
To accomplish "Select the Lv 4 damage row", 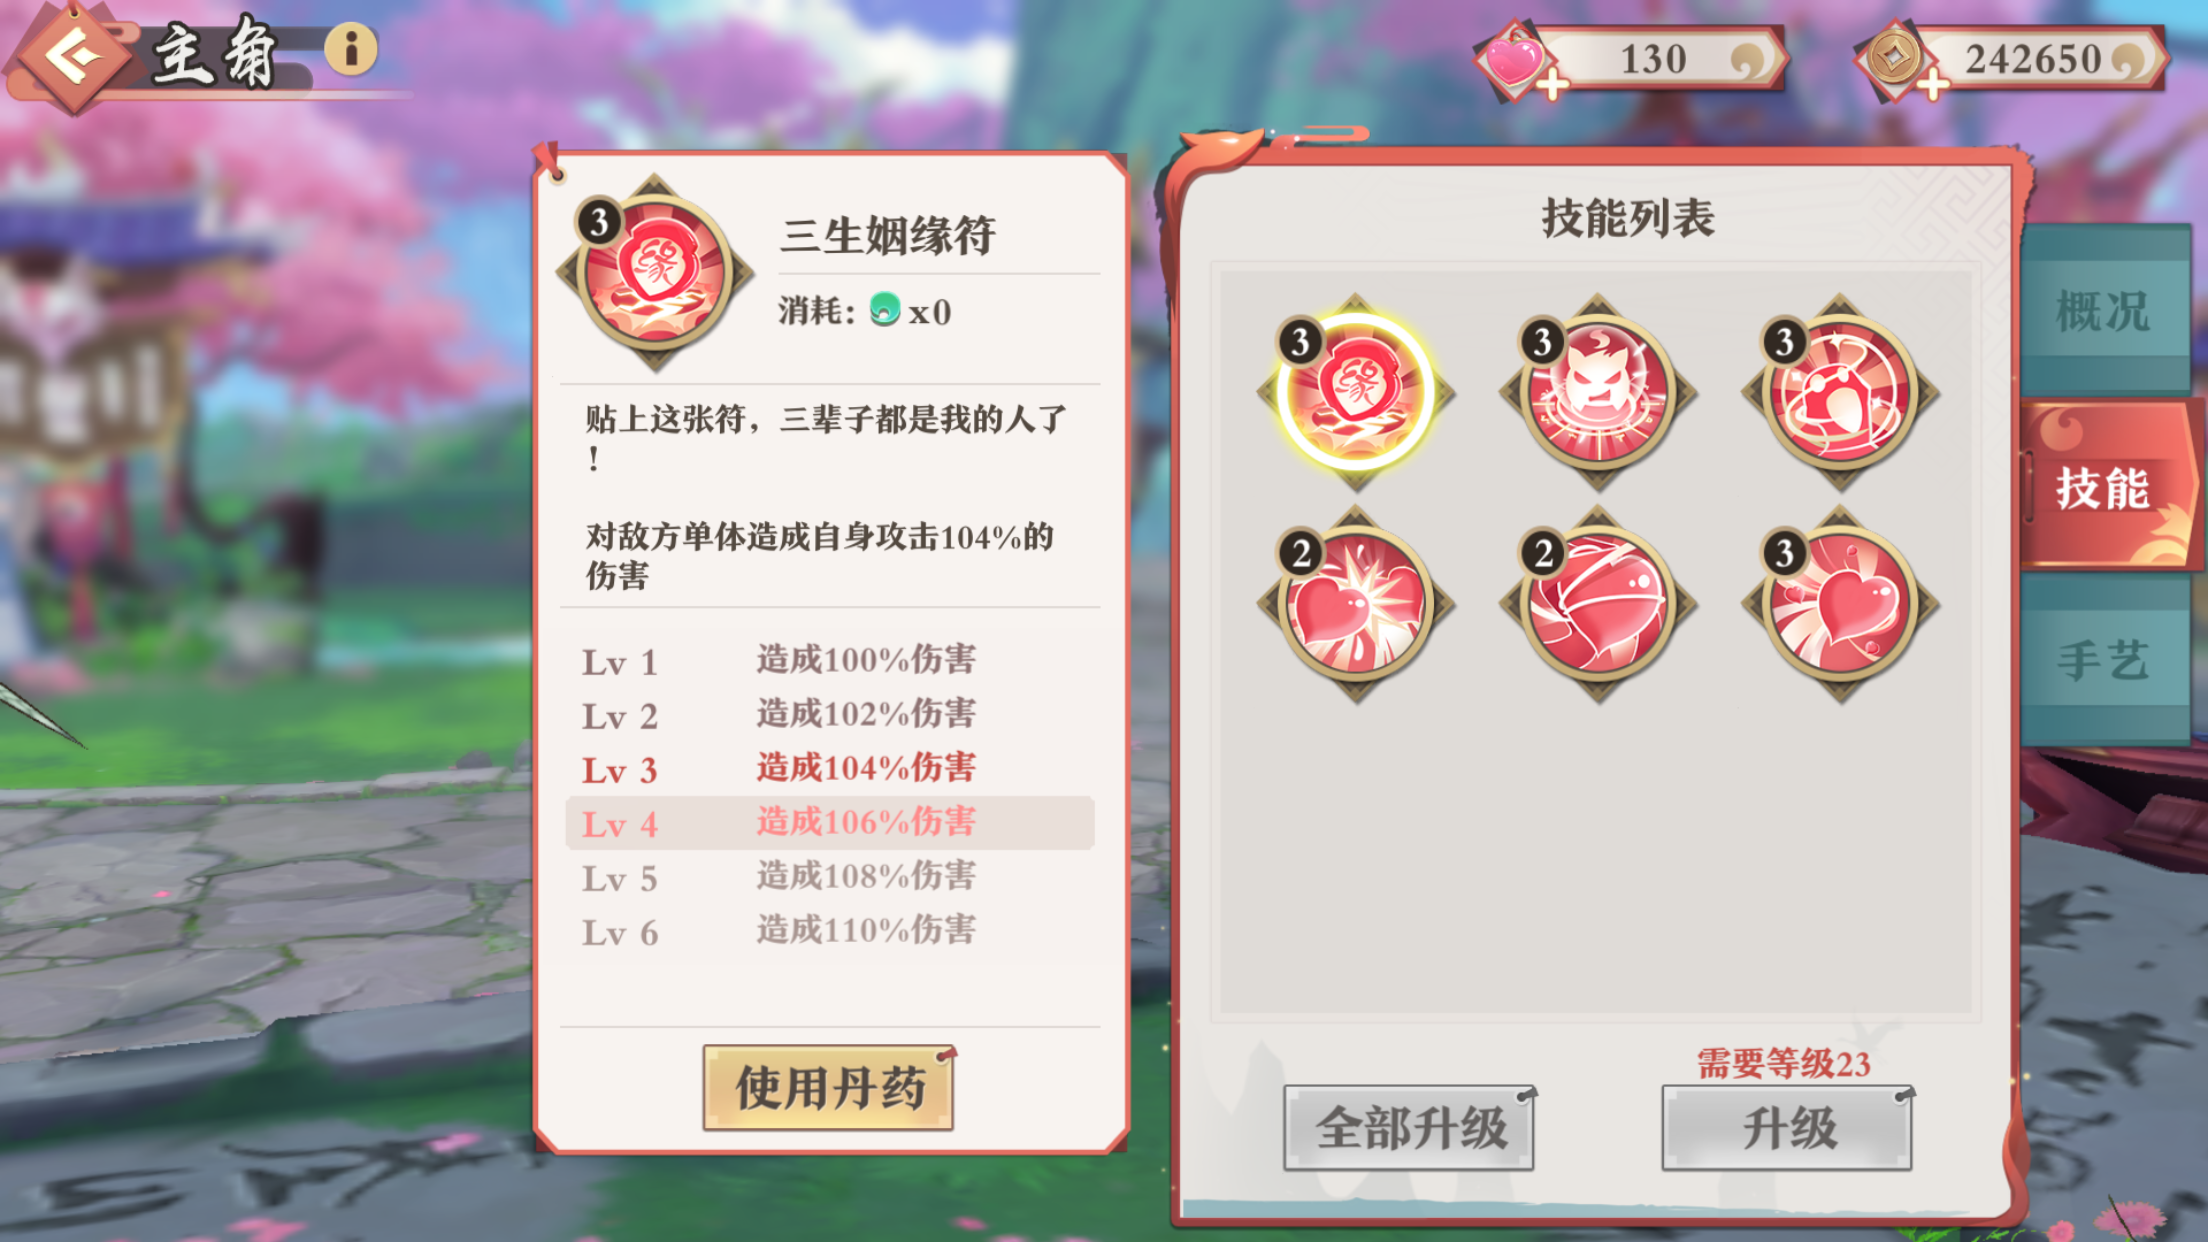I will (830, 823).
